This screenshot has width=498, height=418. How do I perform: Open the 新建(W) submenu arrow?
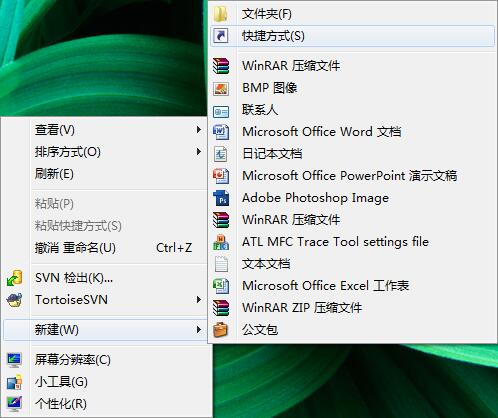pyautogui.click(x=199, y=330)
